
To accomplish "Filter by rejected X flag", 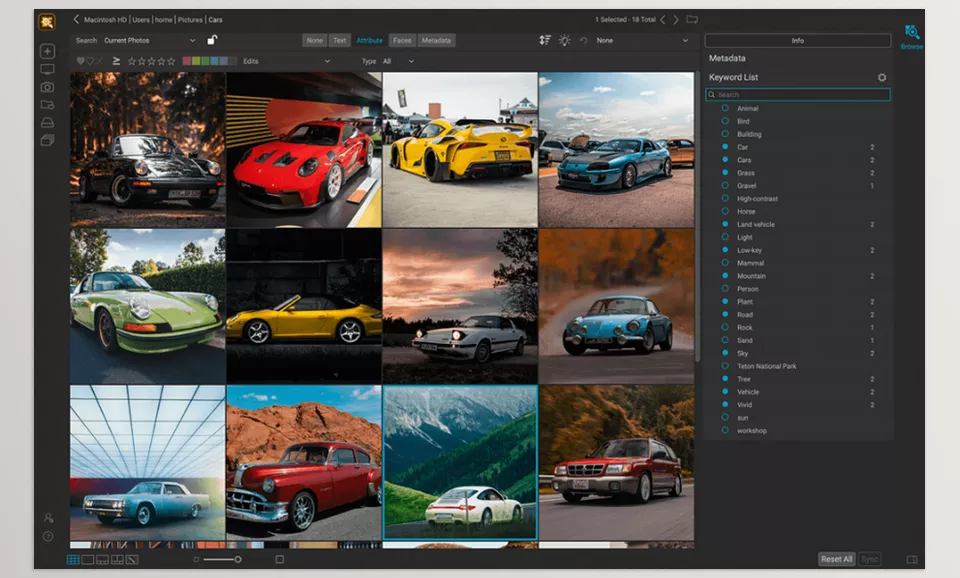I will [x=99, y=61].
